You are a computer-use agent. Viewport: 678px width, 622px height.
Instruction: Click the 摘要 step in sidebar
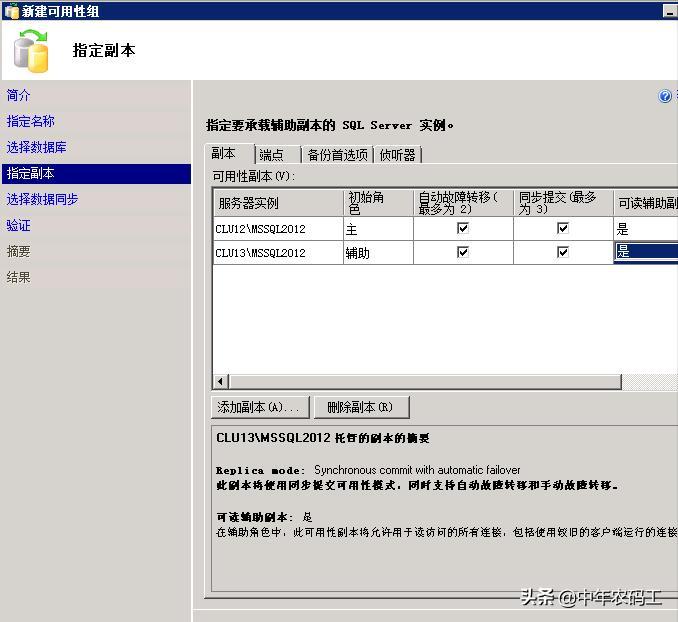point(18,251)
